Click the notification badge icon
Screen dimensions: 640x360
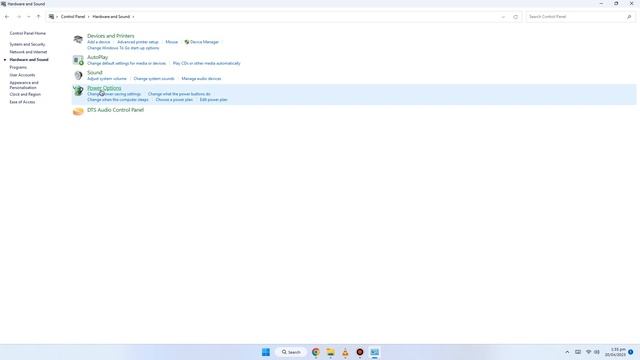[631, 352]
